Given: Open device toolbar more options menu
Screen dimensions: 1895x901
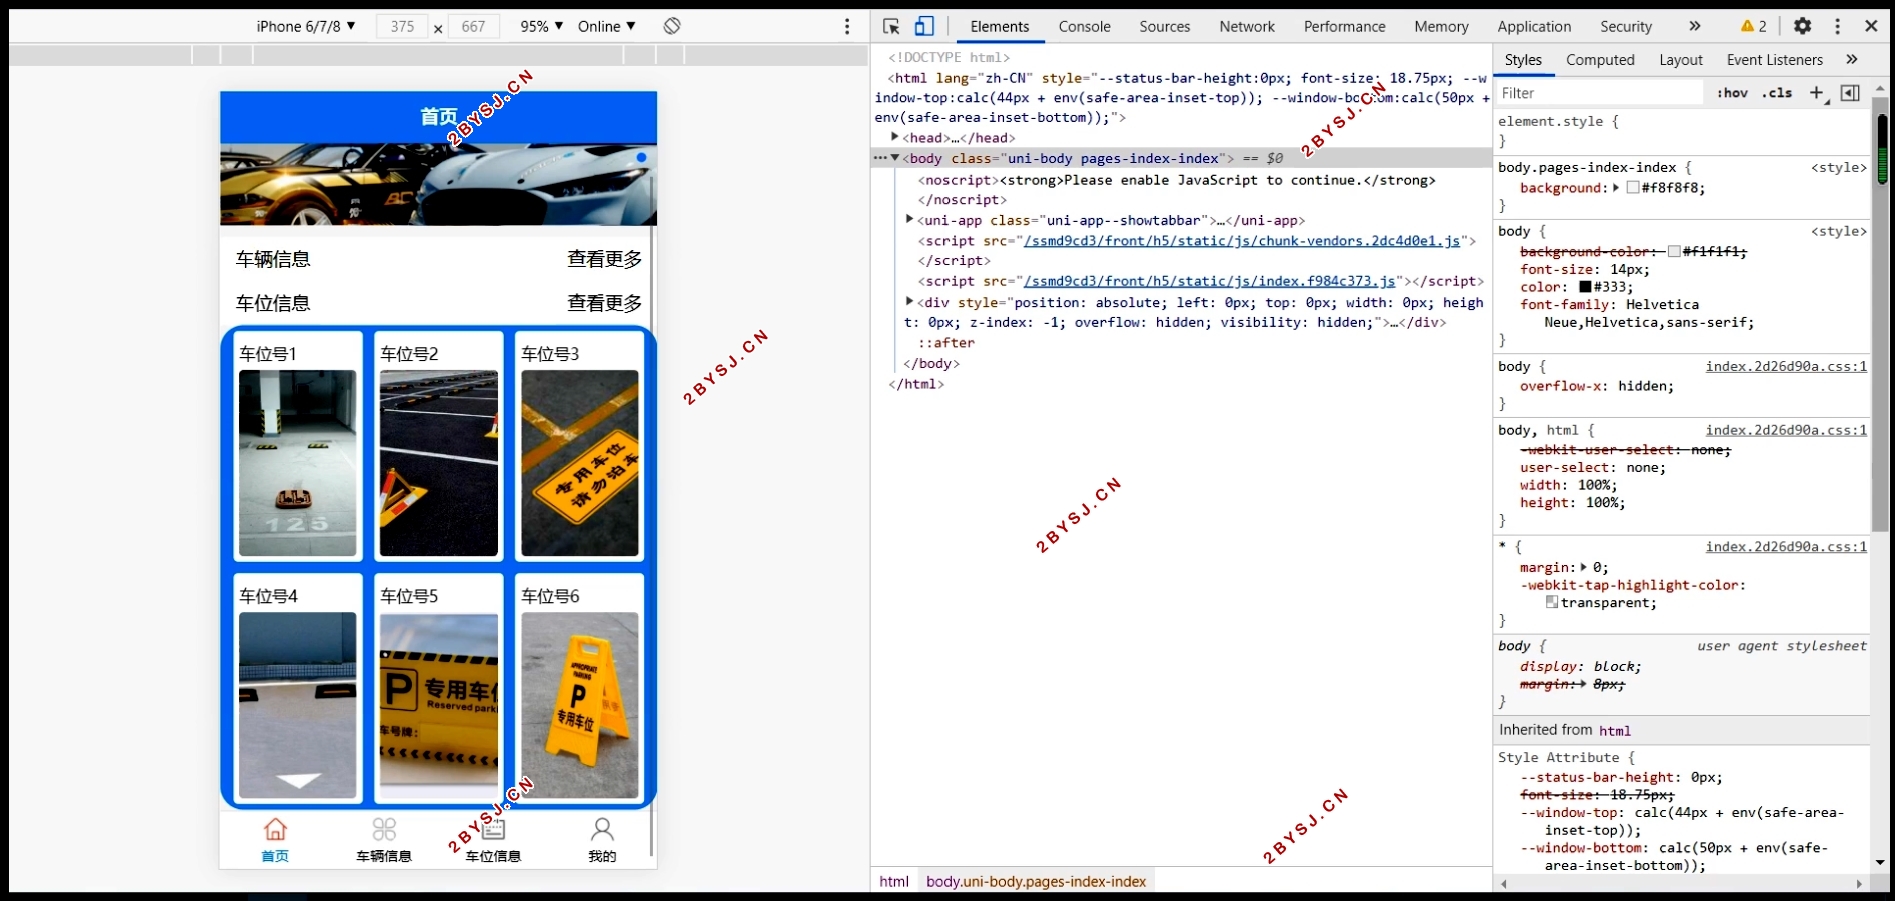Looking at the screenshot, I should pos(847,26).
